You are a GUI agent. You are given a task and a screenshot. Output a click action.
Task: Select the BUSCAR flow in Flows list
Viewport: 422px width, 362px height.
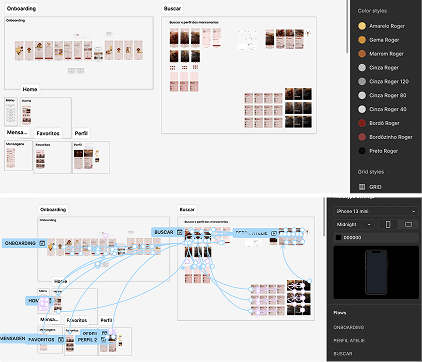point(343,354)
